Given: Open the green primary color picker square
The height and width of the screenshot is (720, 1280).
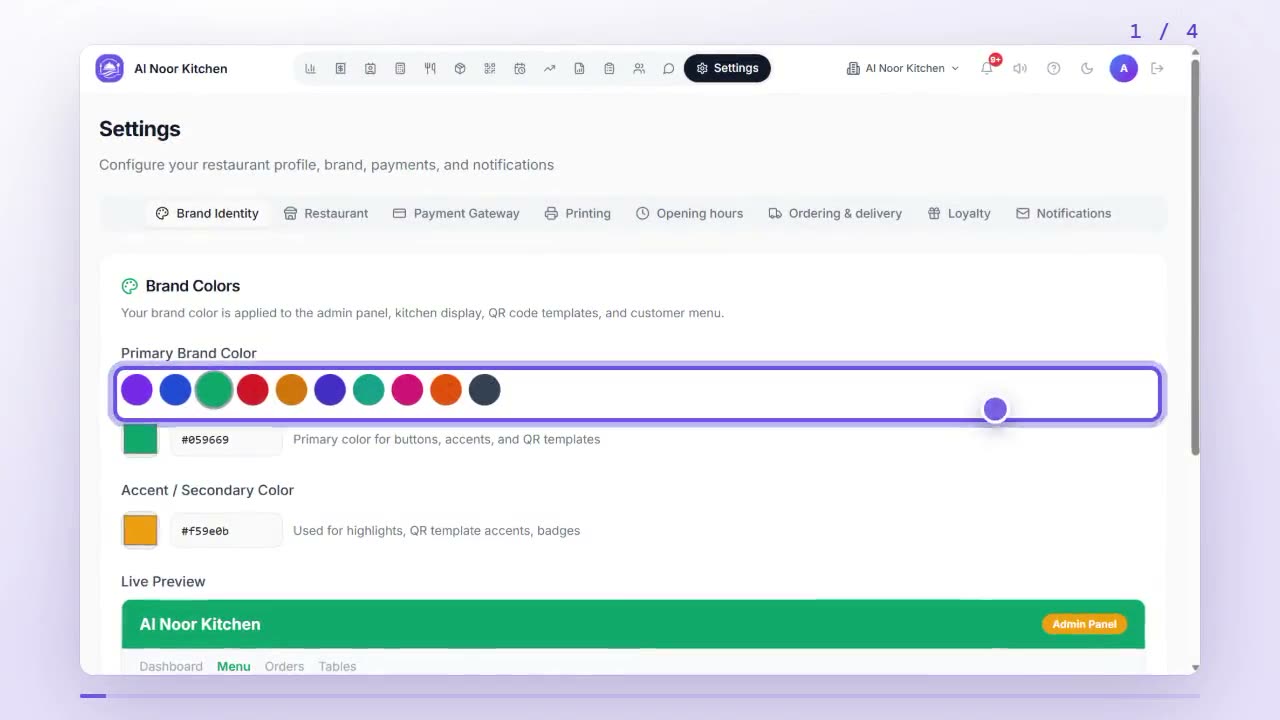Looking at the screenshot, I should click(x=140, y=439).
